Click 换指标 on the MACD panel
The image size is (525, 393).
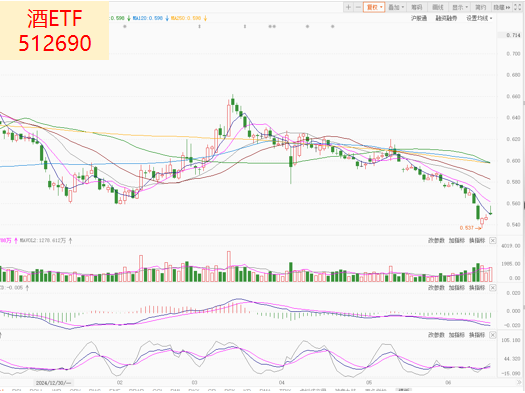coord(477,288)
